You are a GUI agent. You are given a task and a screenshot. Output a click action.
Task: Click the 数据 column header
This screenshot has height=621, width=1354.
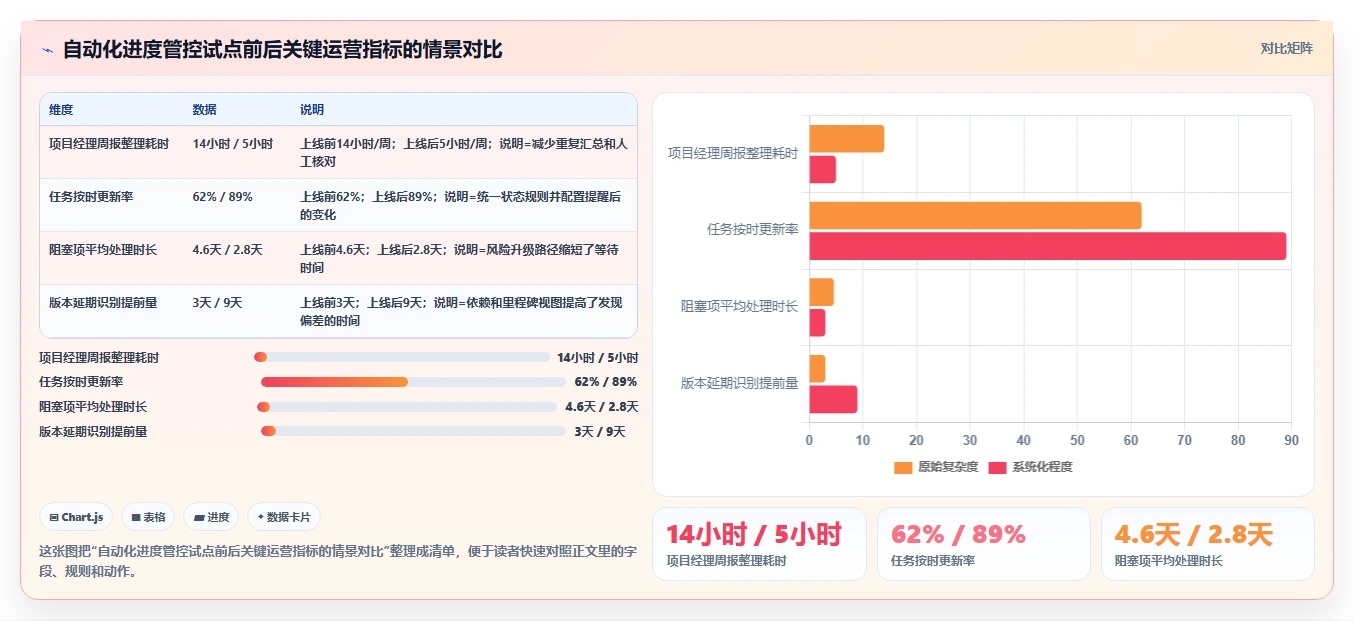(204, 110)
